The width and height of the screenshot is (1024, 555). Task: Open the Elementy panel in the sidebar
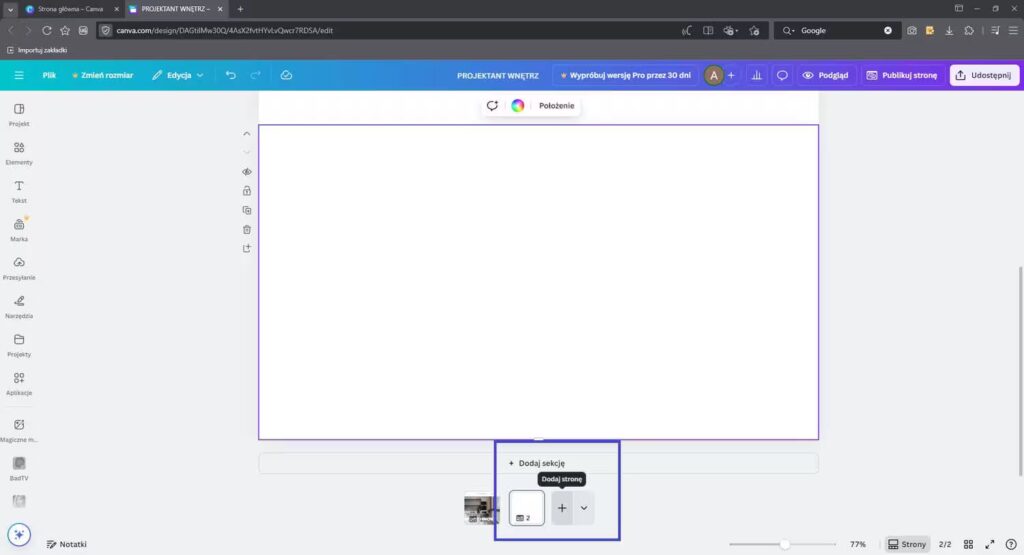click(x=19, y=153)
